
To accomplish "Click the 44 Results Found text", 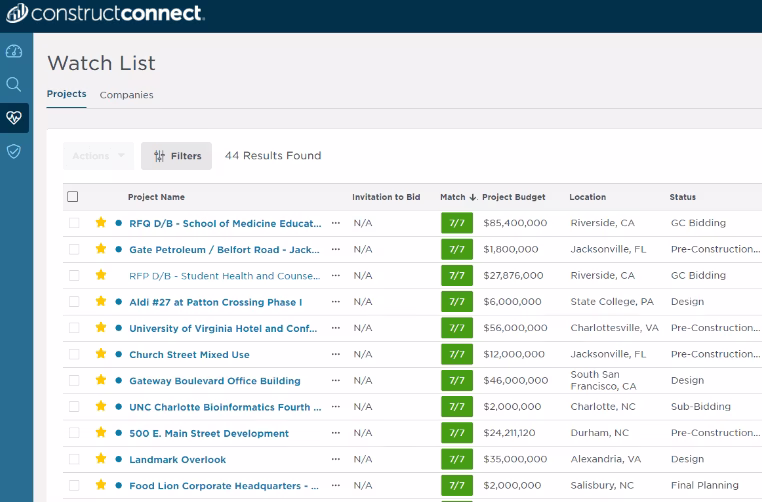I will pos(273,156).
